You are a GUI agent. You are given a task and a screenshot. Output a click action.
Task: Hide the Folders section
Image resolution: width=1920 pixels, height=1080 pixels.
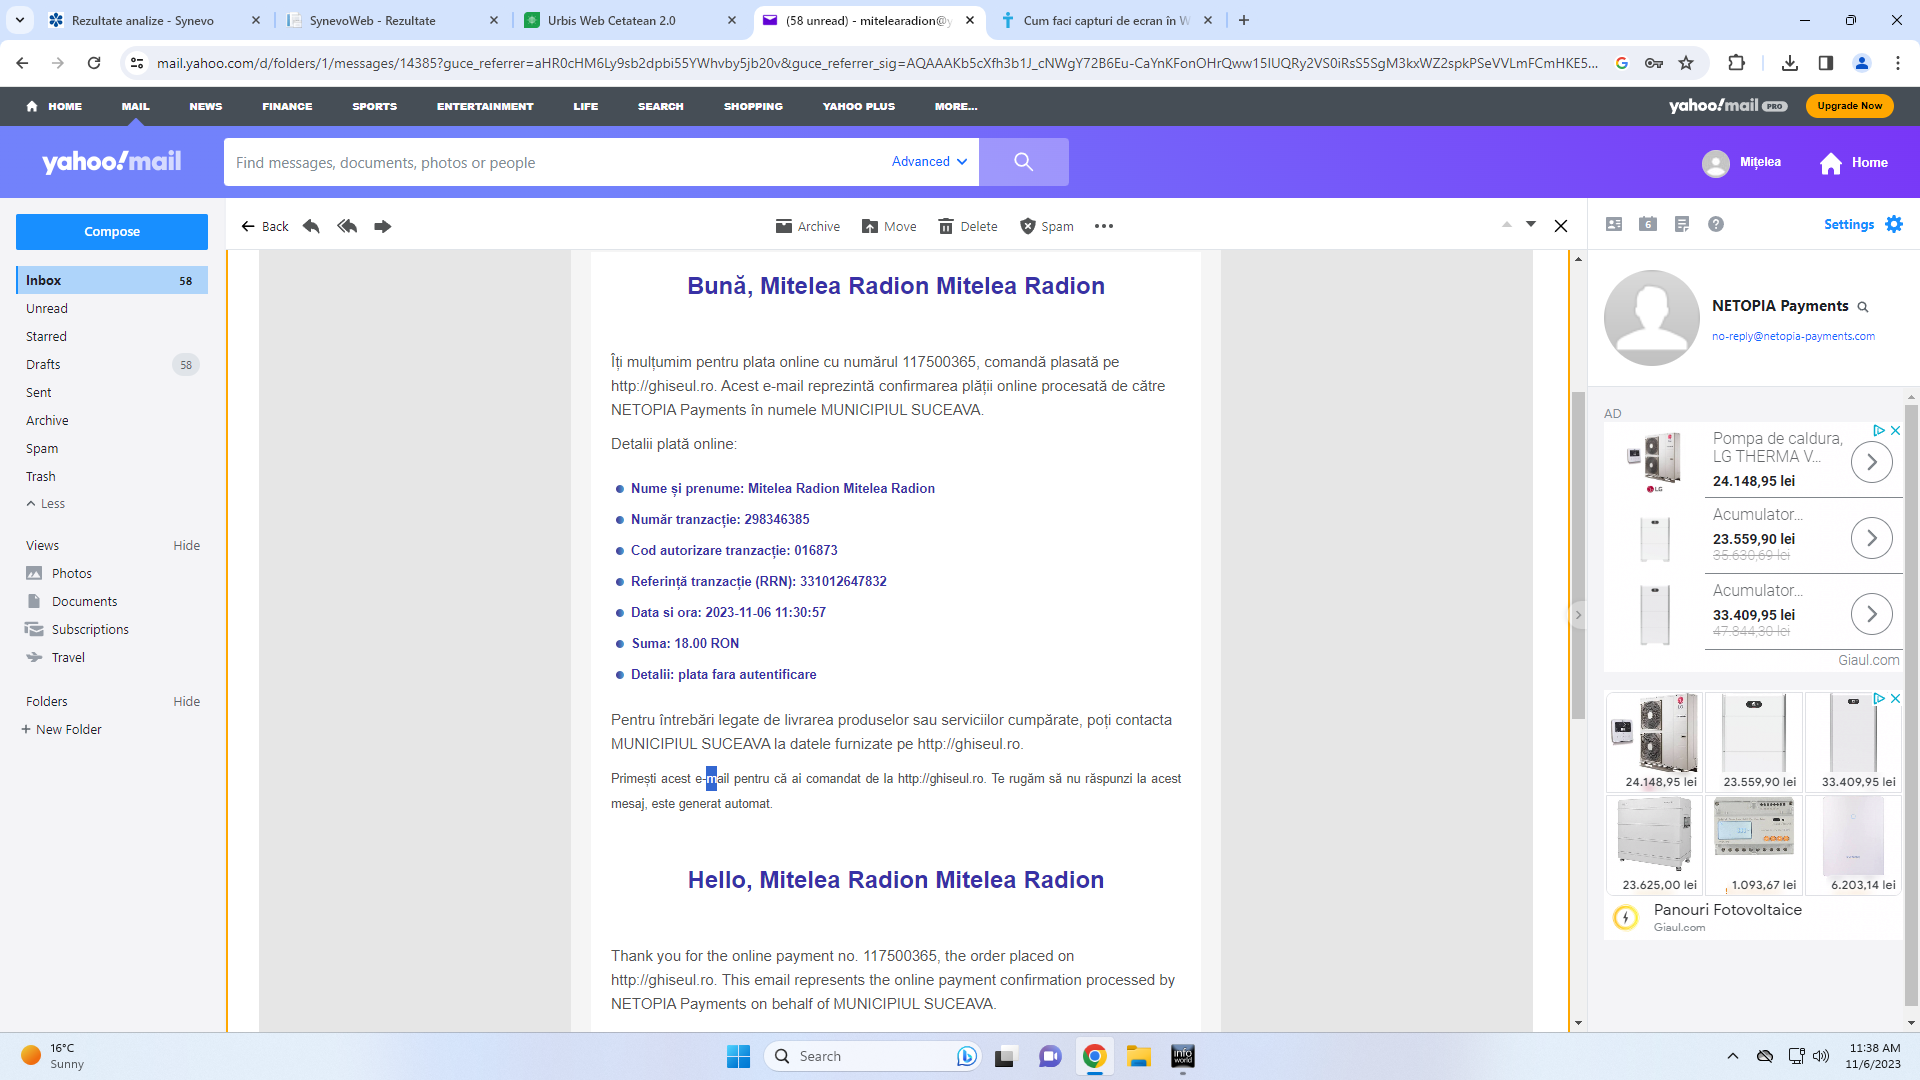[186, 702]
